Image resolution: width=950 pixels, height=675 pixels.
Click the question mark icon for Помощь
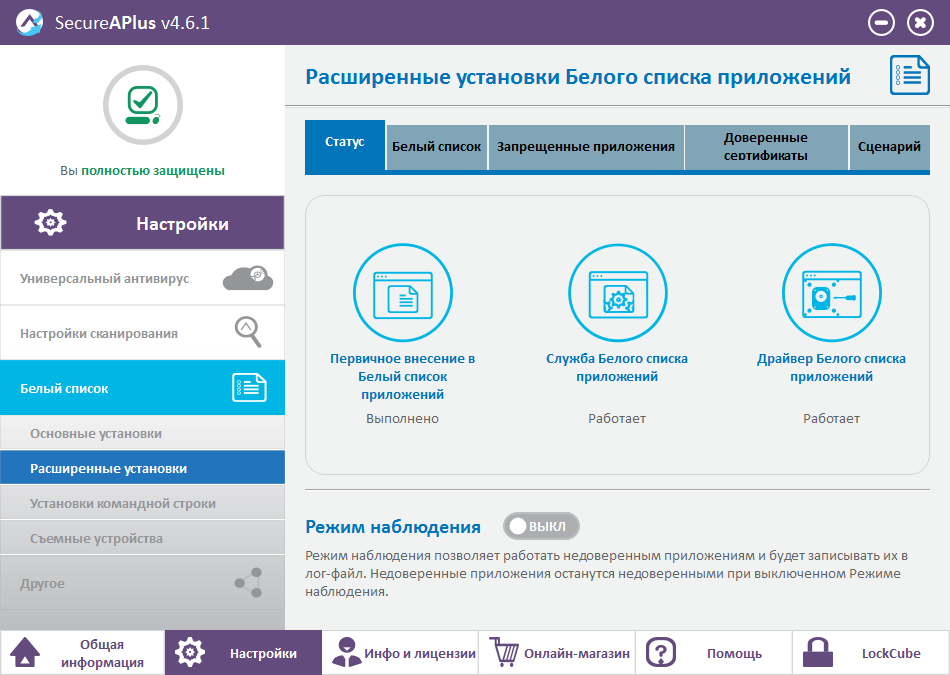pos(661,653)
